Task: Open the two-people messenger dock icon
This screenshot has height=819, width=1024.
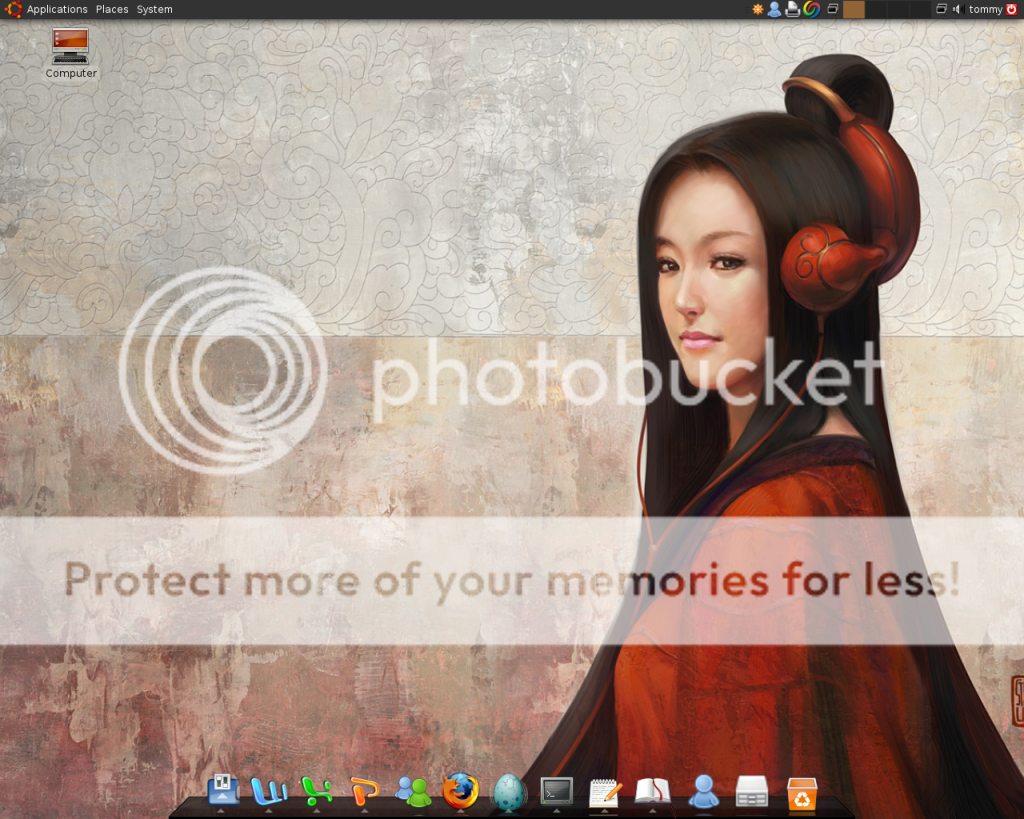Action: point(413,791)
